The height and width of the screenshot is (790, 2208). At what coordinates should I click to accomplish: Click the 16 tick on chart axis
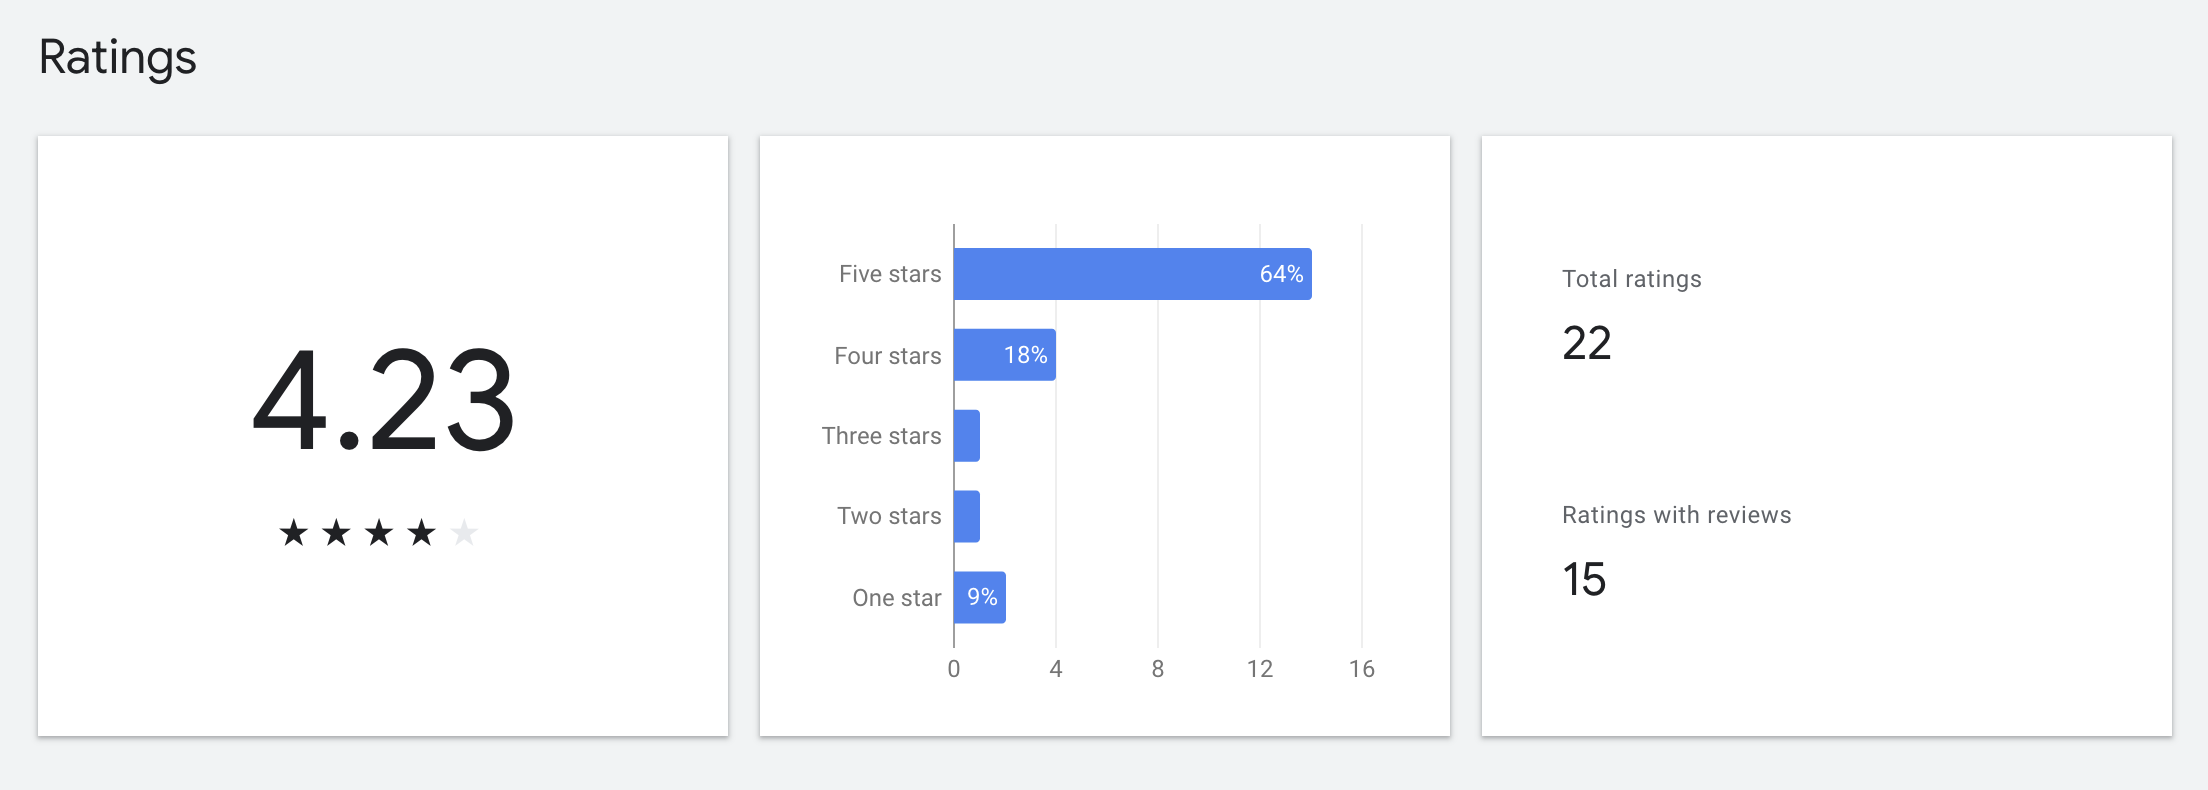coord(1361,669)
